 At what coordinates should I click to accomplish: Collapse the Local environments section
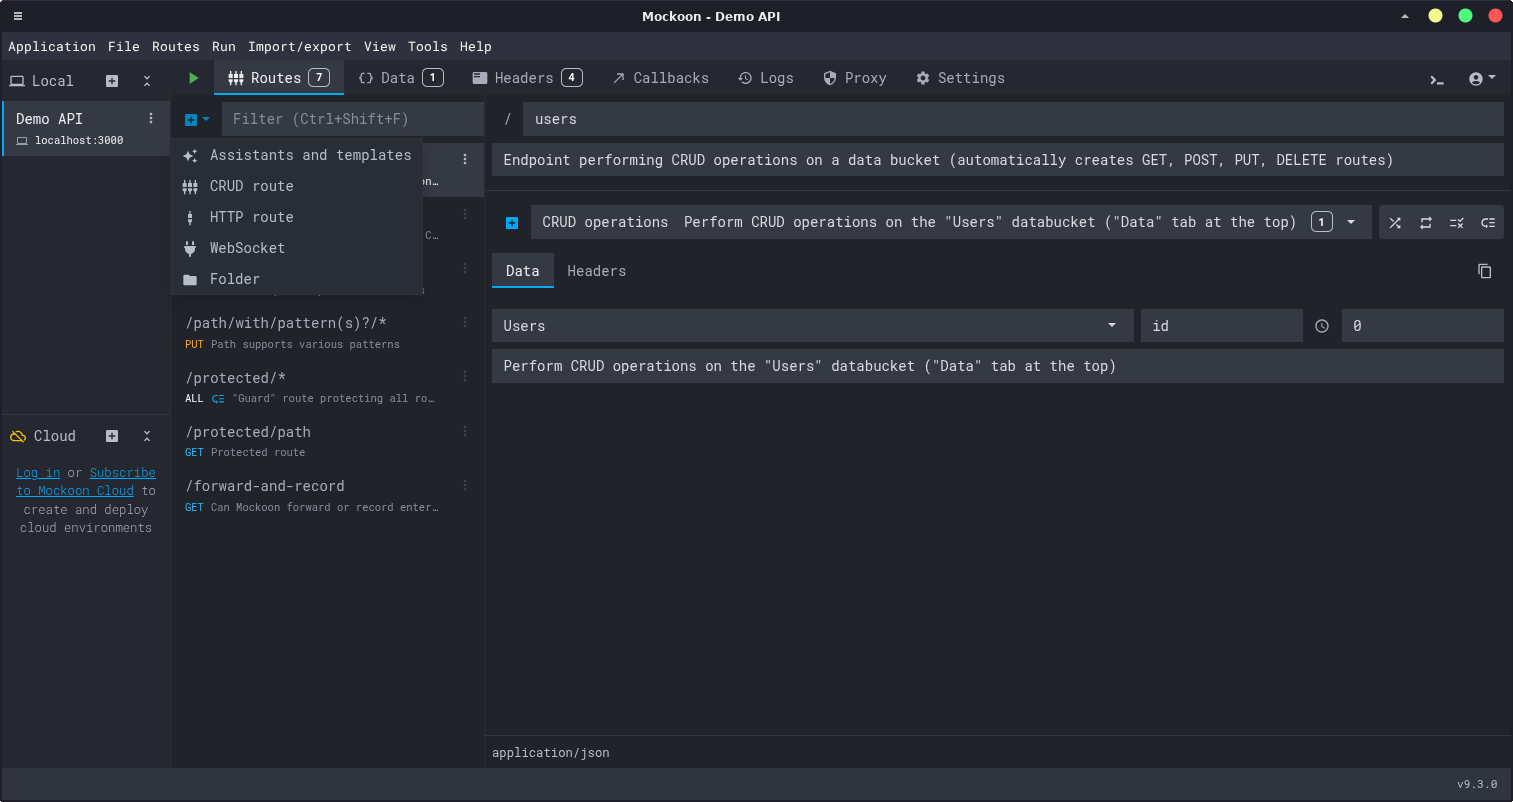(147, 81)
